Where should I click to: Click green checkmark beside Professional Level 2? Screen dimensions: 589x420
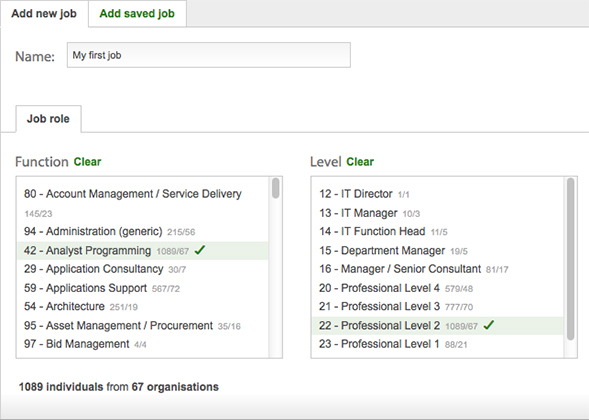pyautogui.click(x=488, y=325)
